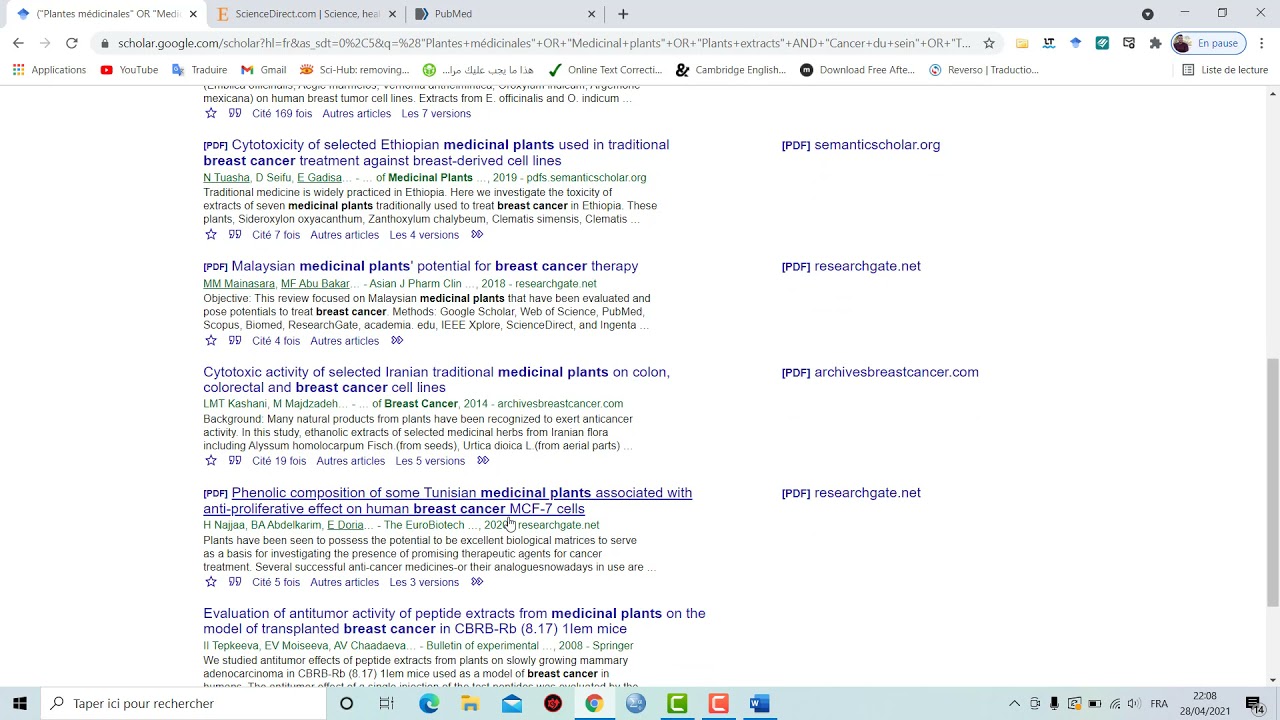Screen dimensions: 1280x720
Task: Bookmark this page with the address bar star
Action: click(x=989, y=43)
